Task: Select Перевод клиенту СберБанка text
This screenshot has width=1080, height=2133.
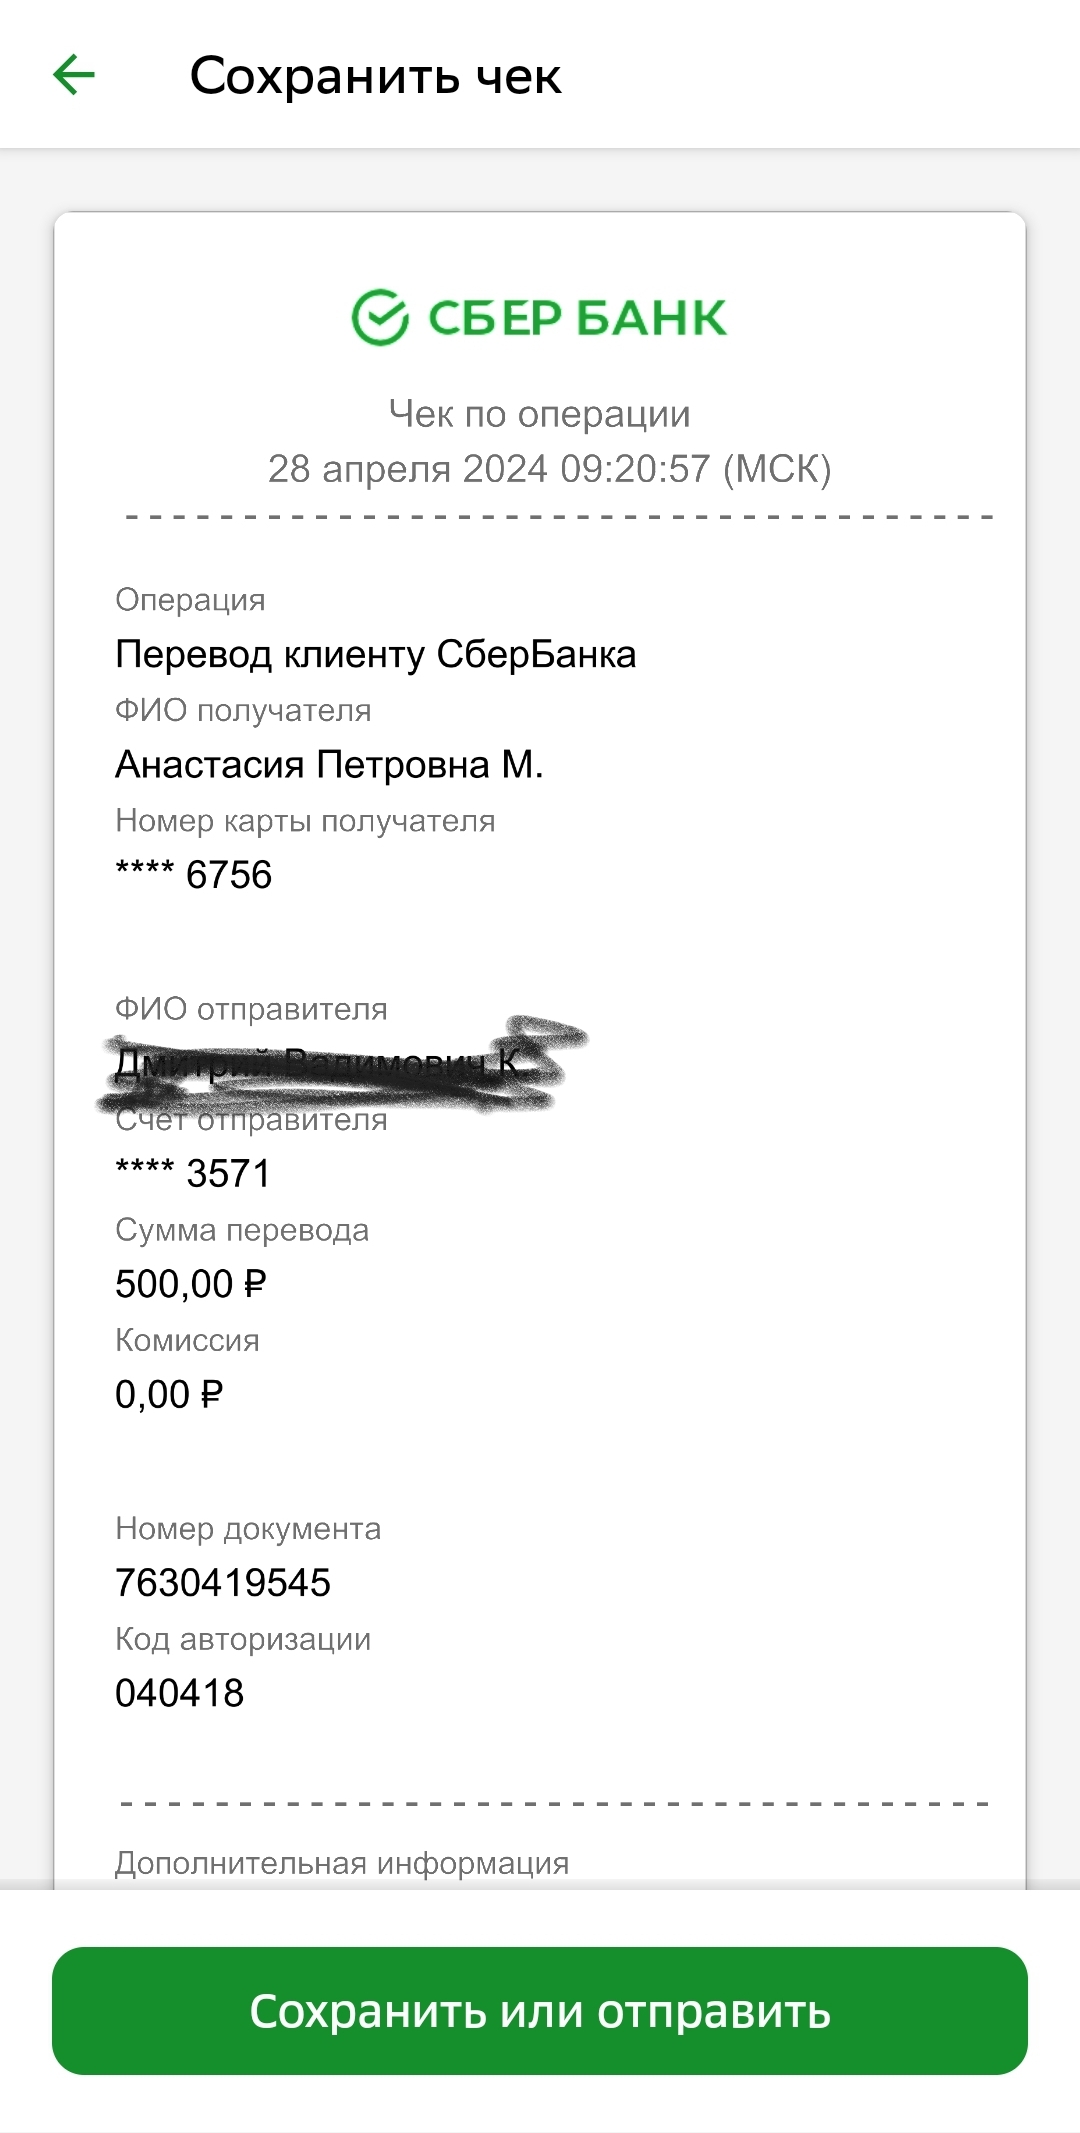Action: coord(375,655)
